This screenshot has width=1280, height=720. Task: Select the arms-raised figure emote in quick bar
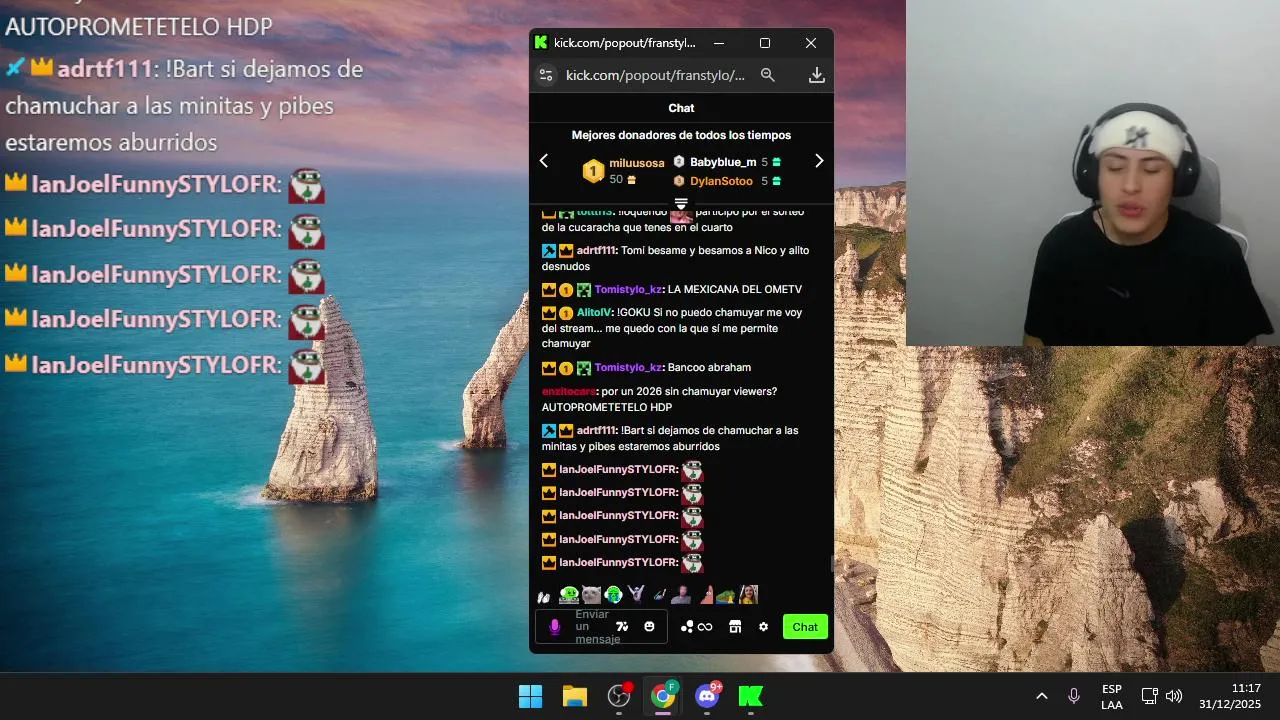[636, 595]
